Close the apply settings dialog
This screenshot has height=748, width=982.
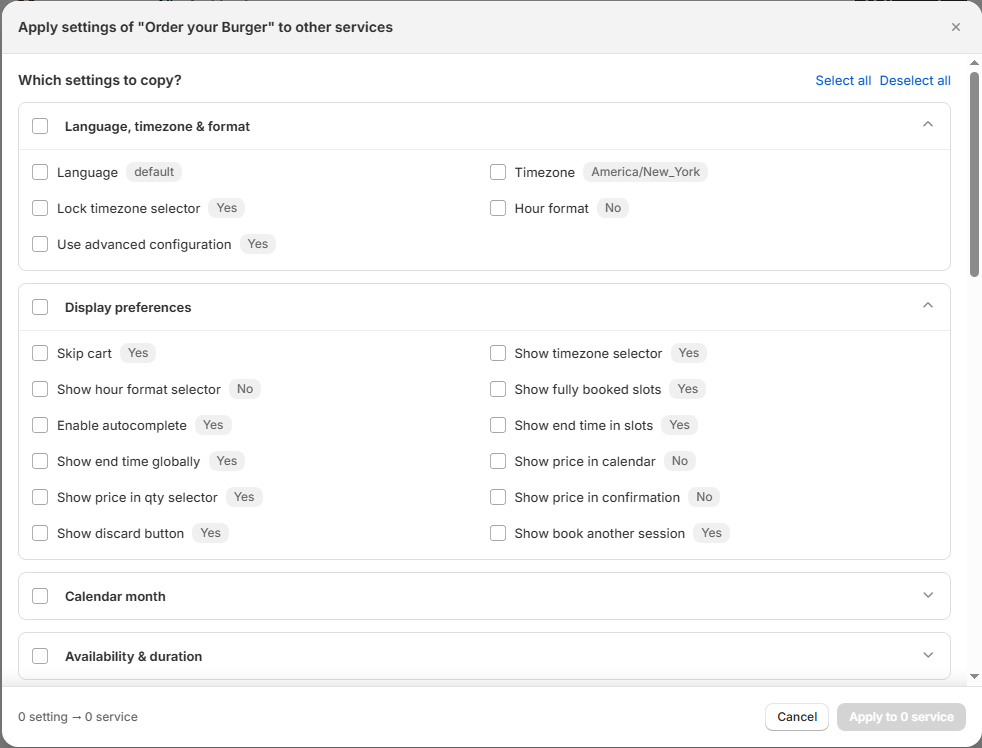point(955,27)
